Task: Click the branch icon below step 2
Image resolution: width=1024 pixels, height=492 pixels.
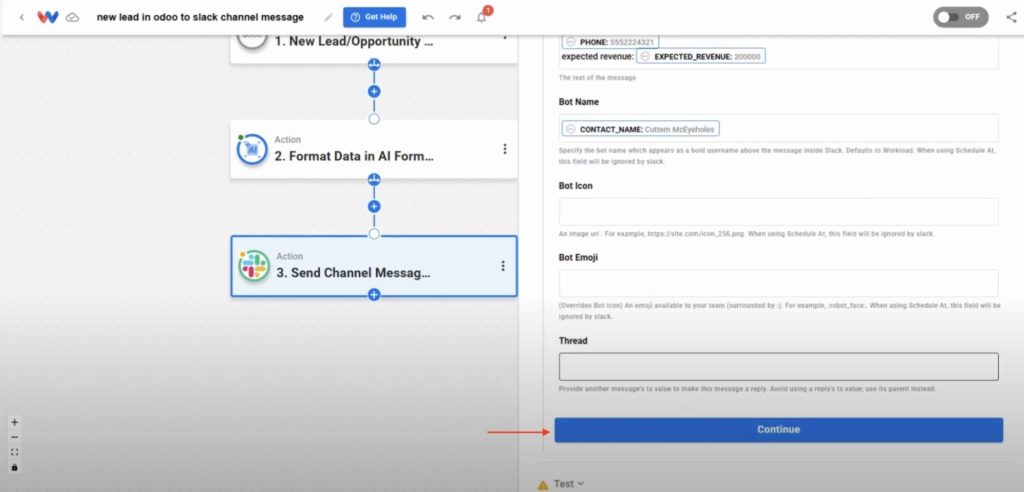Action: (374, 180)
